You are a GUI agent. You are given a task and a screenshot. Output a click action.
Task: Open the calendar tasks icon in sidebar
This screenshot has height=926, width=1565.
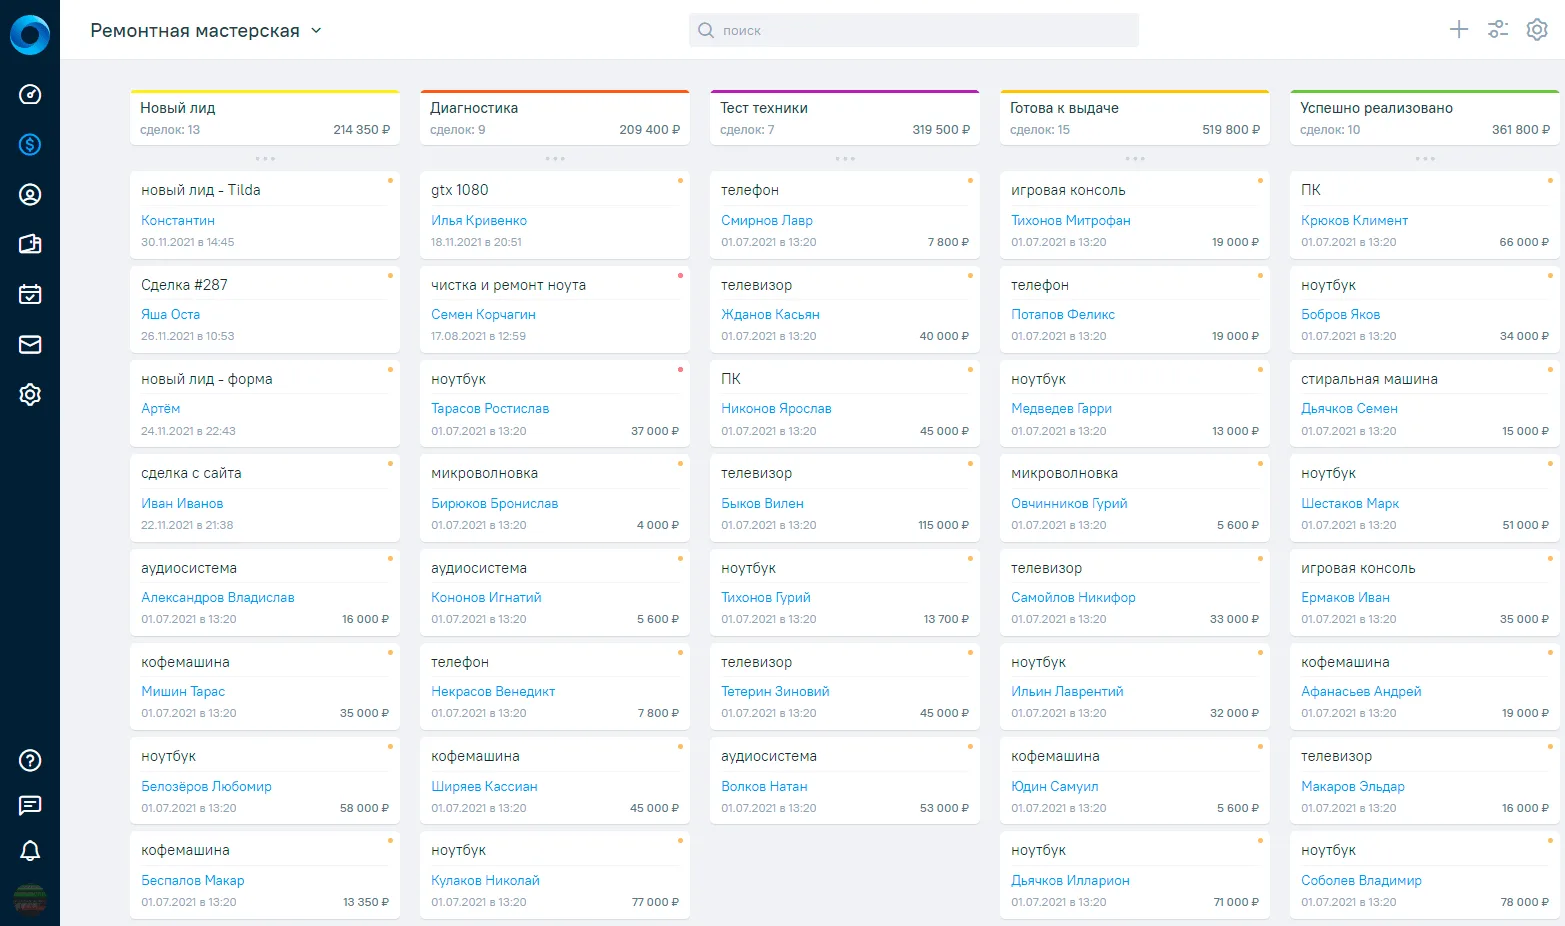coord(30,294)
